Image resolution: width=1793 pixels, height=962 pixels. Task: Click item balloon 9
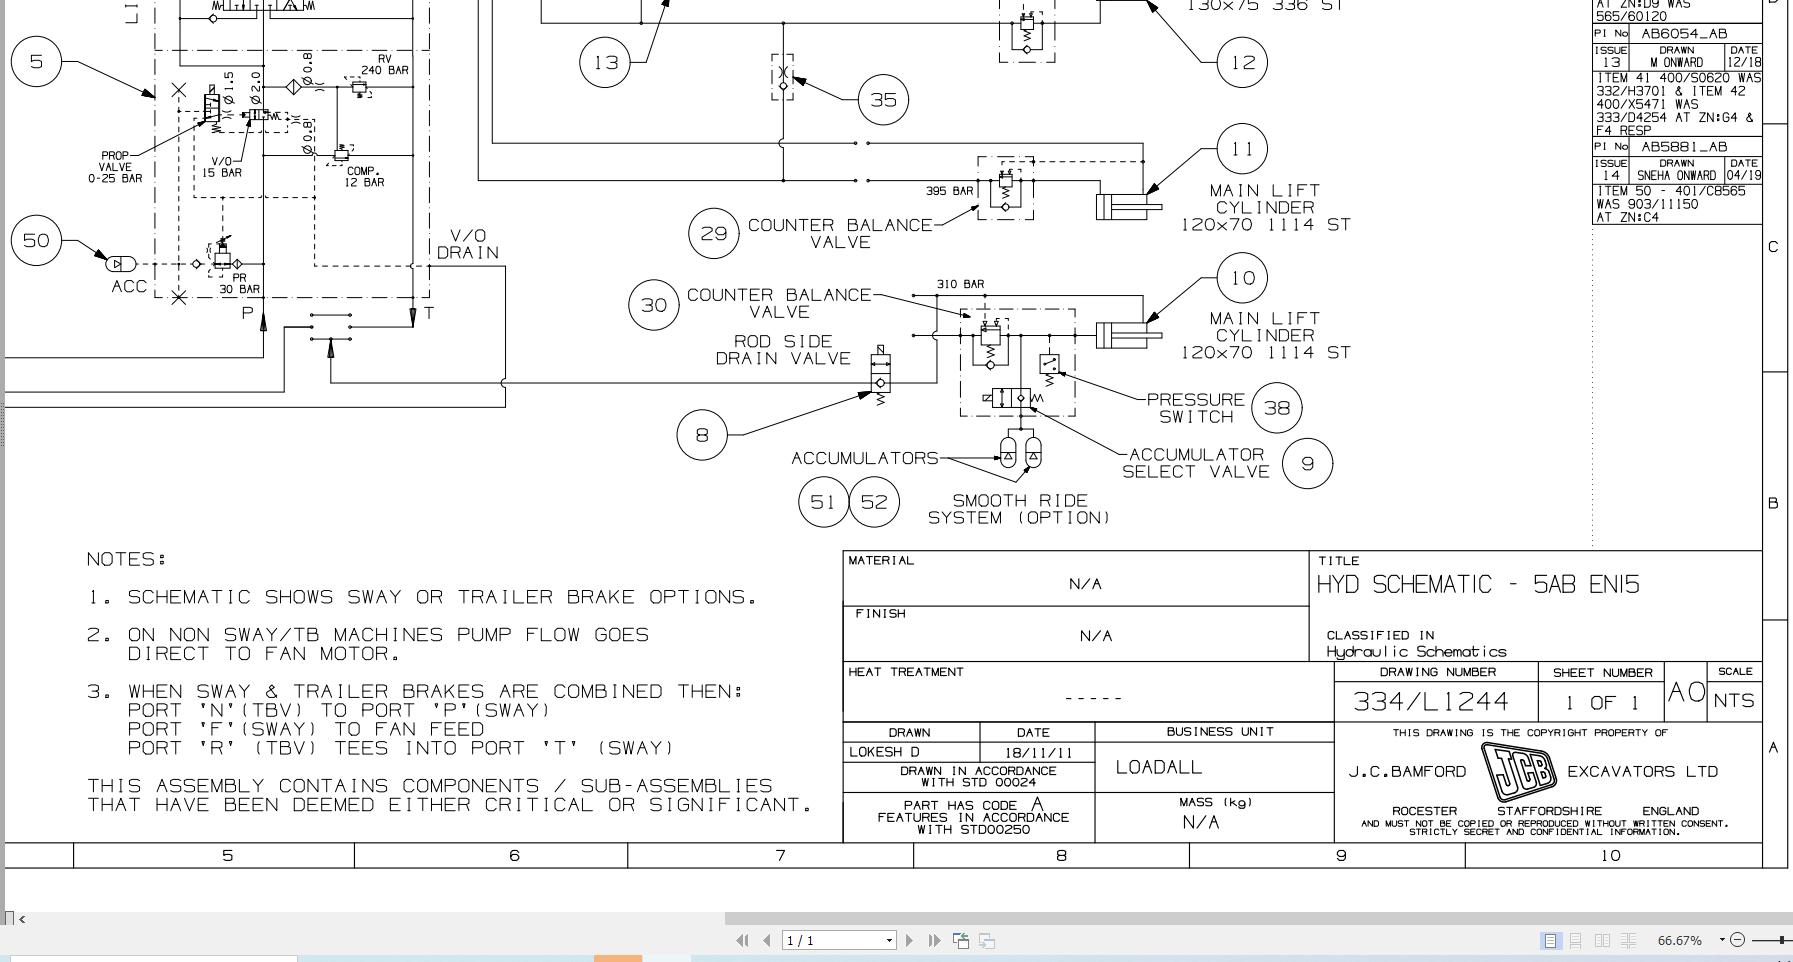pyautogui.click(x=1307, y=463)
